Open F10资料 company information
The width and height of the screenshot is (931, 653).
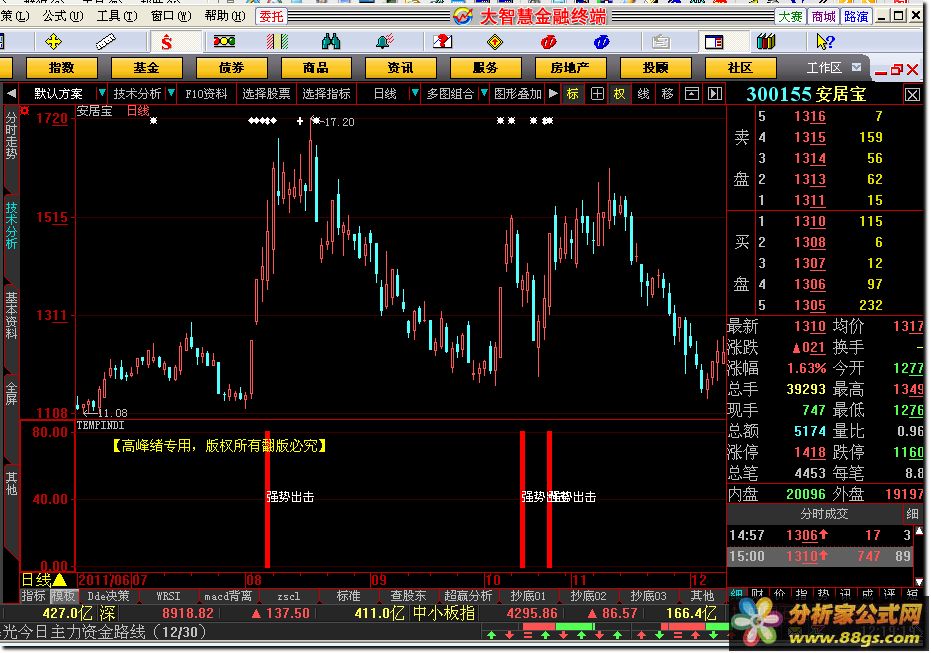click(x=206, y=93)
